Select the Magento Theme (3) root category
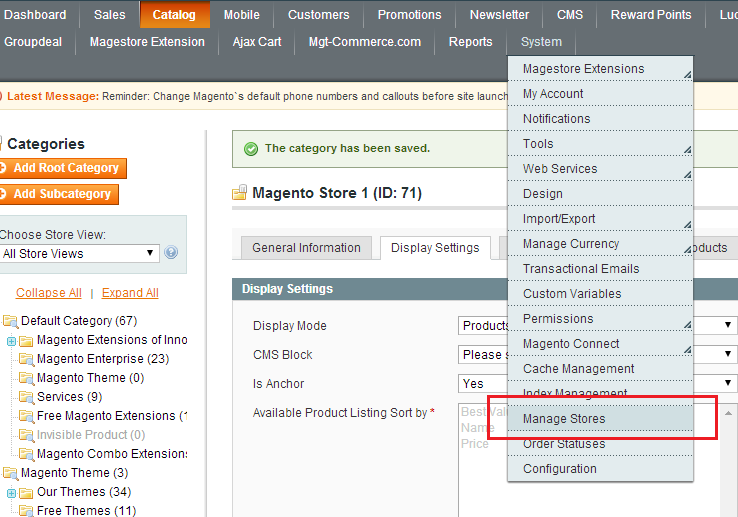Viewport: 738px width, 517px height. (x=74, y=473)
